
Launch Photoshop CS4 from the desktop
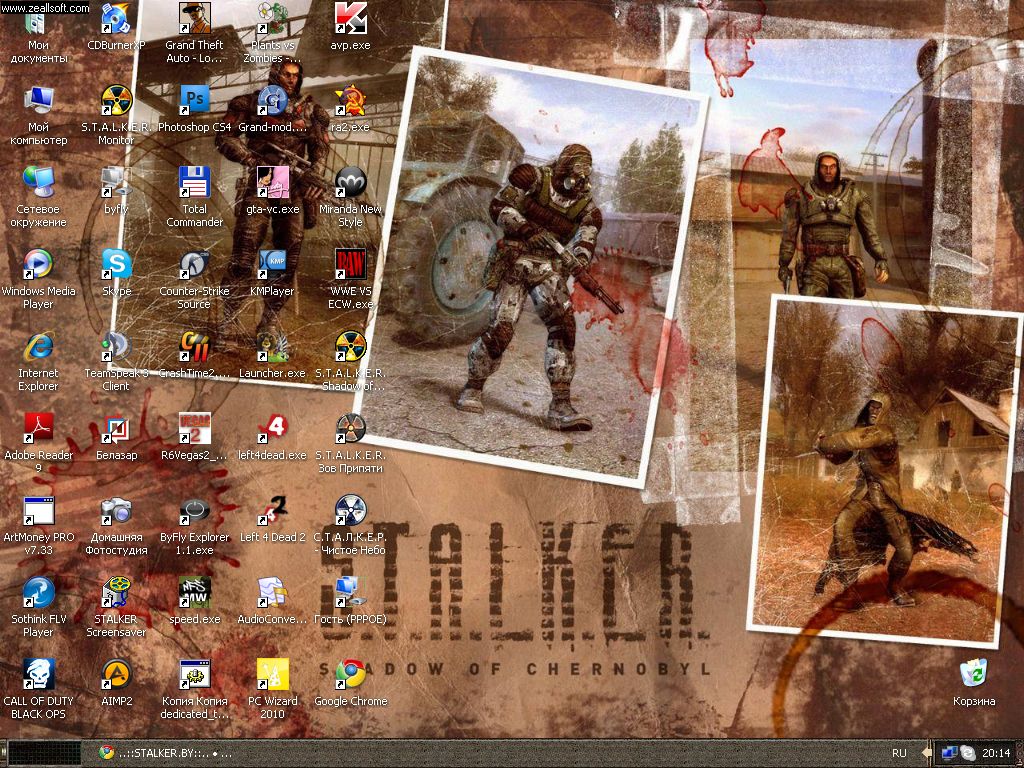[195, 101]
